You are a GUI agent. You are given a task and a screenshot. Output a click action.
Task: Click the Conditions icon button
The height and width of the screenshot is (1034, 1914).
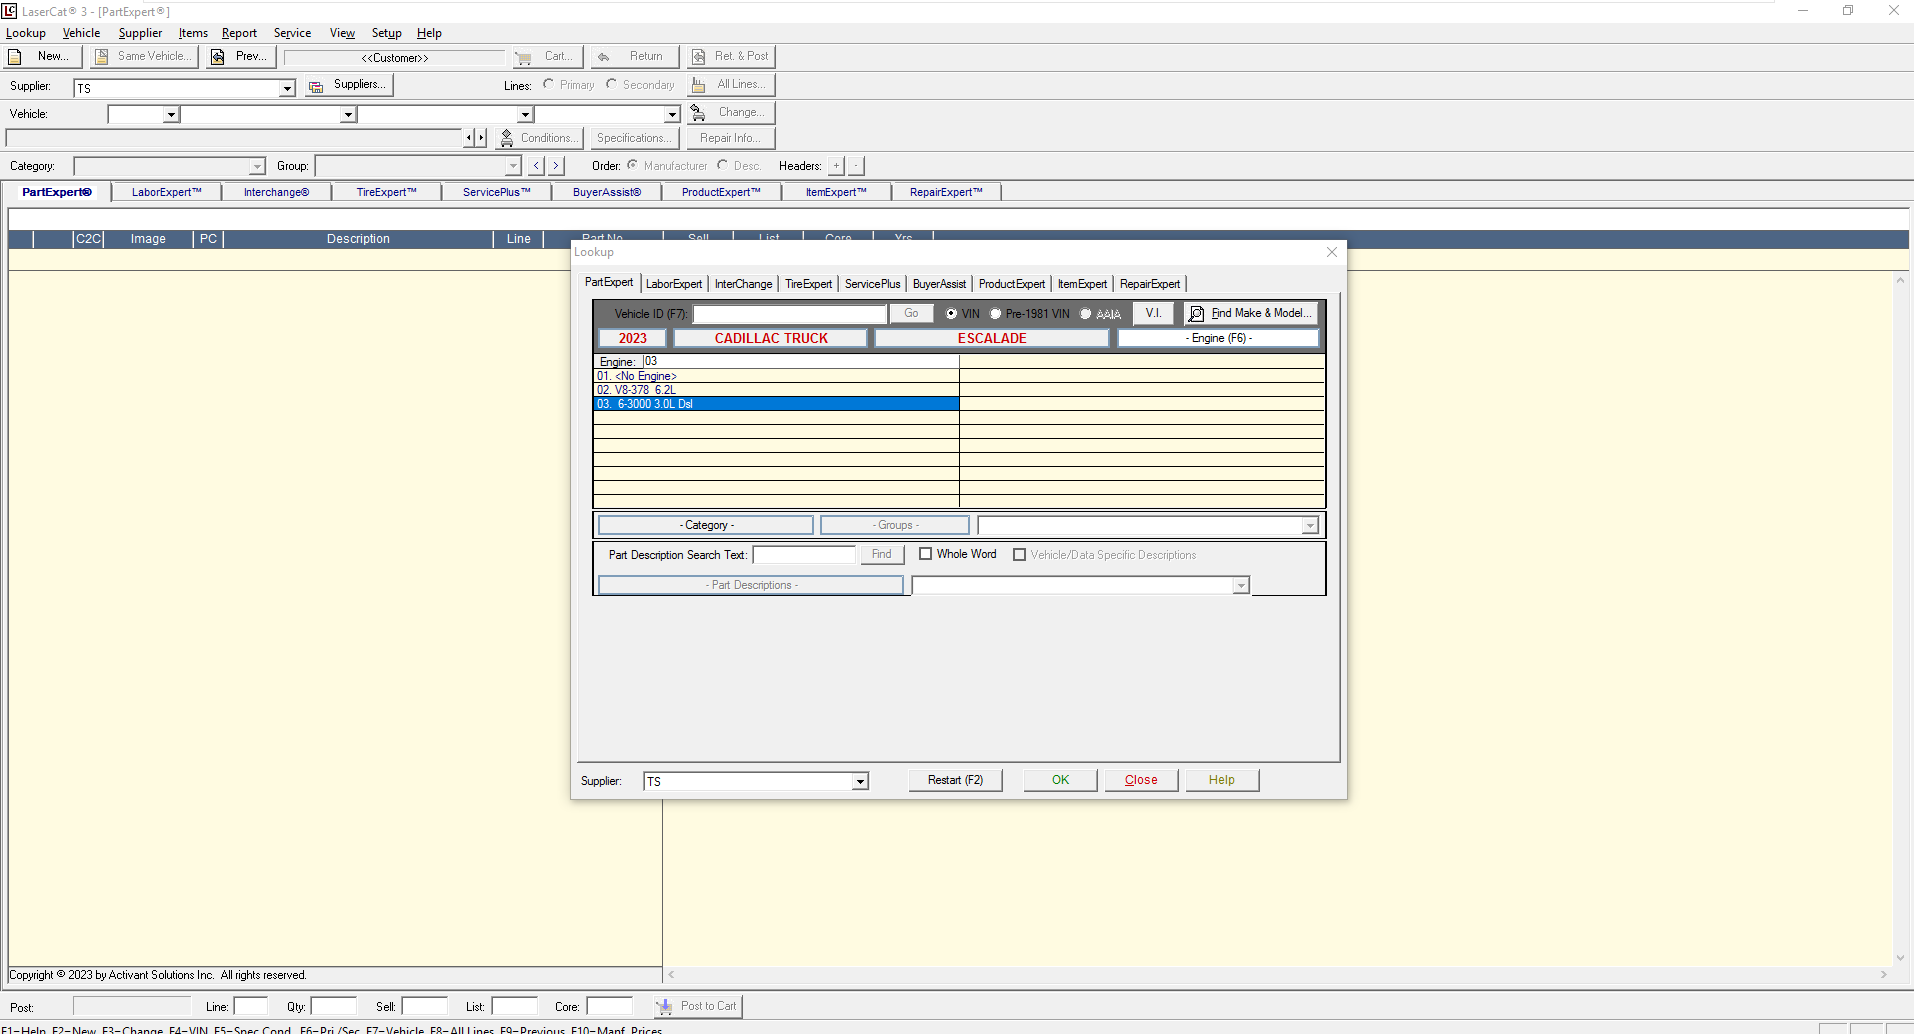507,138
